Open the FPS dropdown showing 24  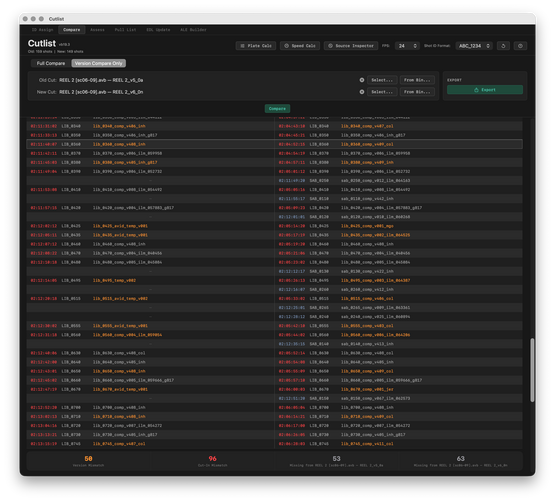[x=407, y=46]
